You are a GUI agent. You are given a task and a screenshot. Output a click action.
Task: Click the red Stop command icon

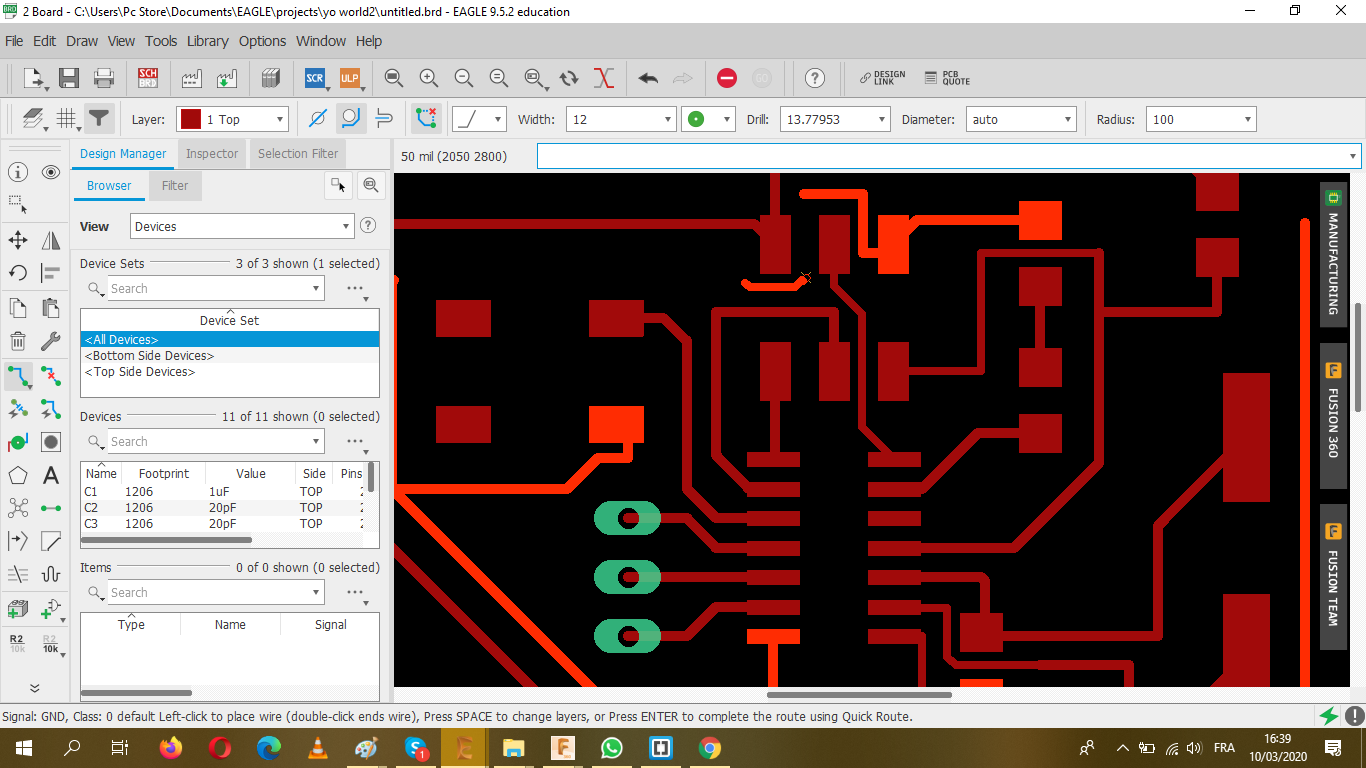click(x=727, y=78)
